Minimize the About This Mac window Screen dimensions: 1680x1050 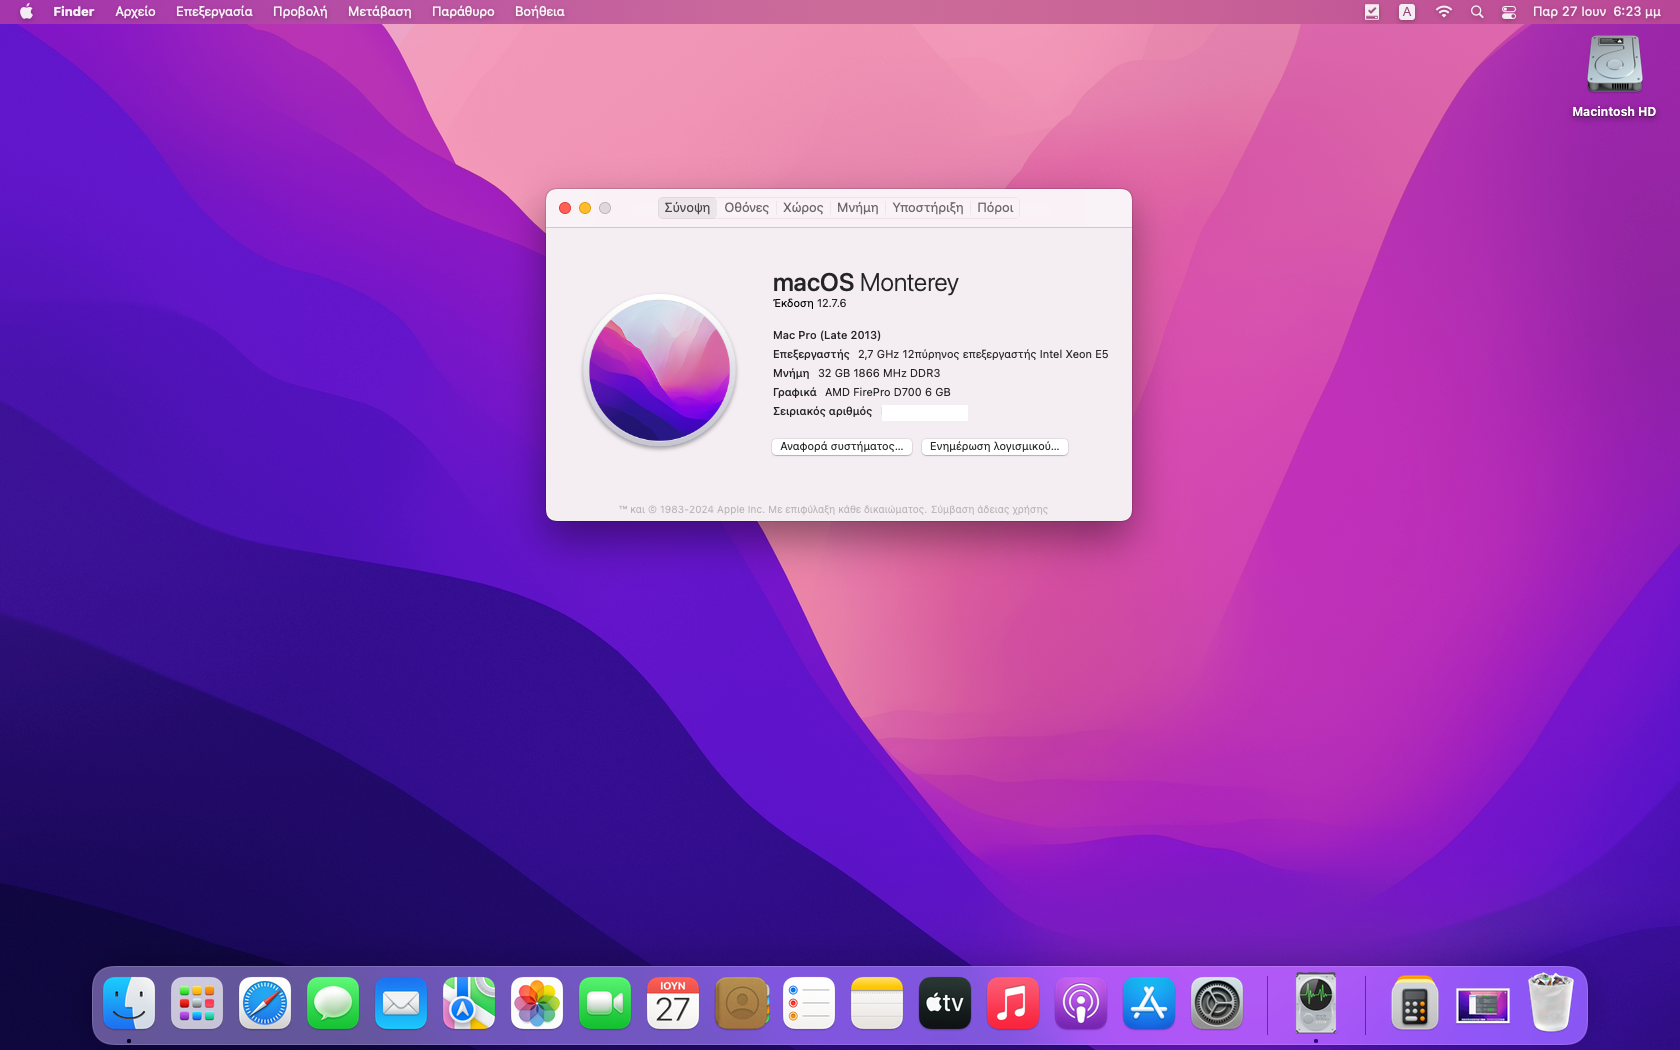(x=585, y=208)
